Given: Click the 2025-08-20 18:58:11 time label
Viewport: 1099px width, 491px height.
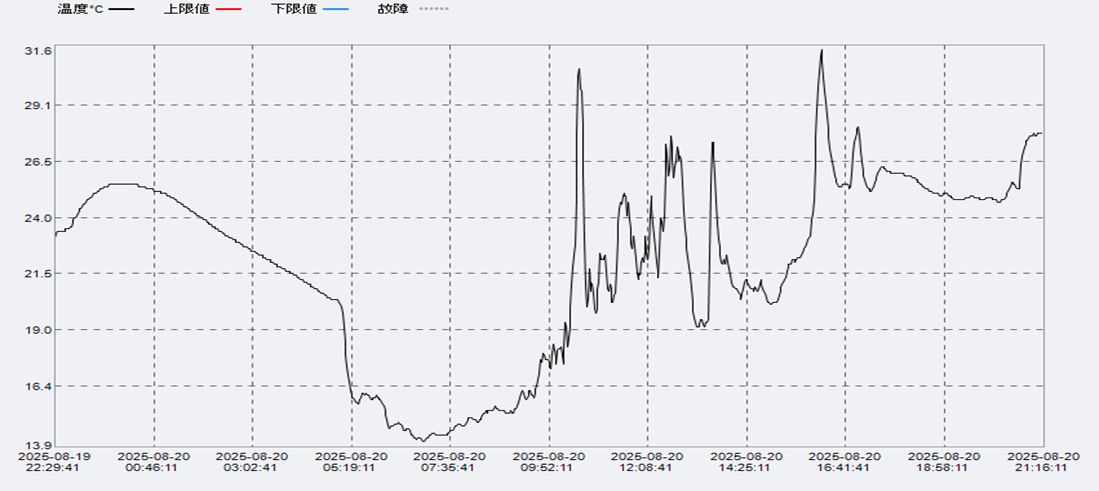Looking at the screenshot, I should pyautogui.click(x=945, y=462).
